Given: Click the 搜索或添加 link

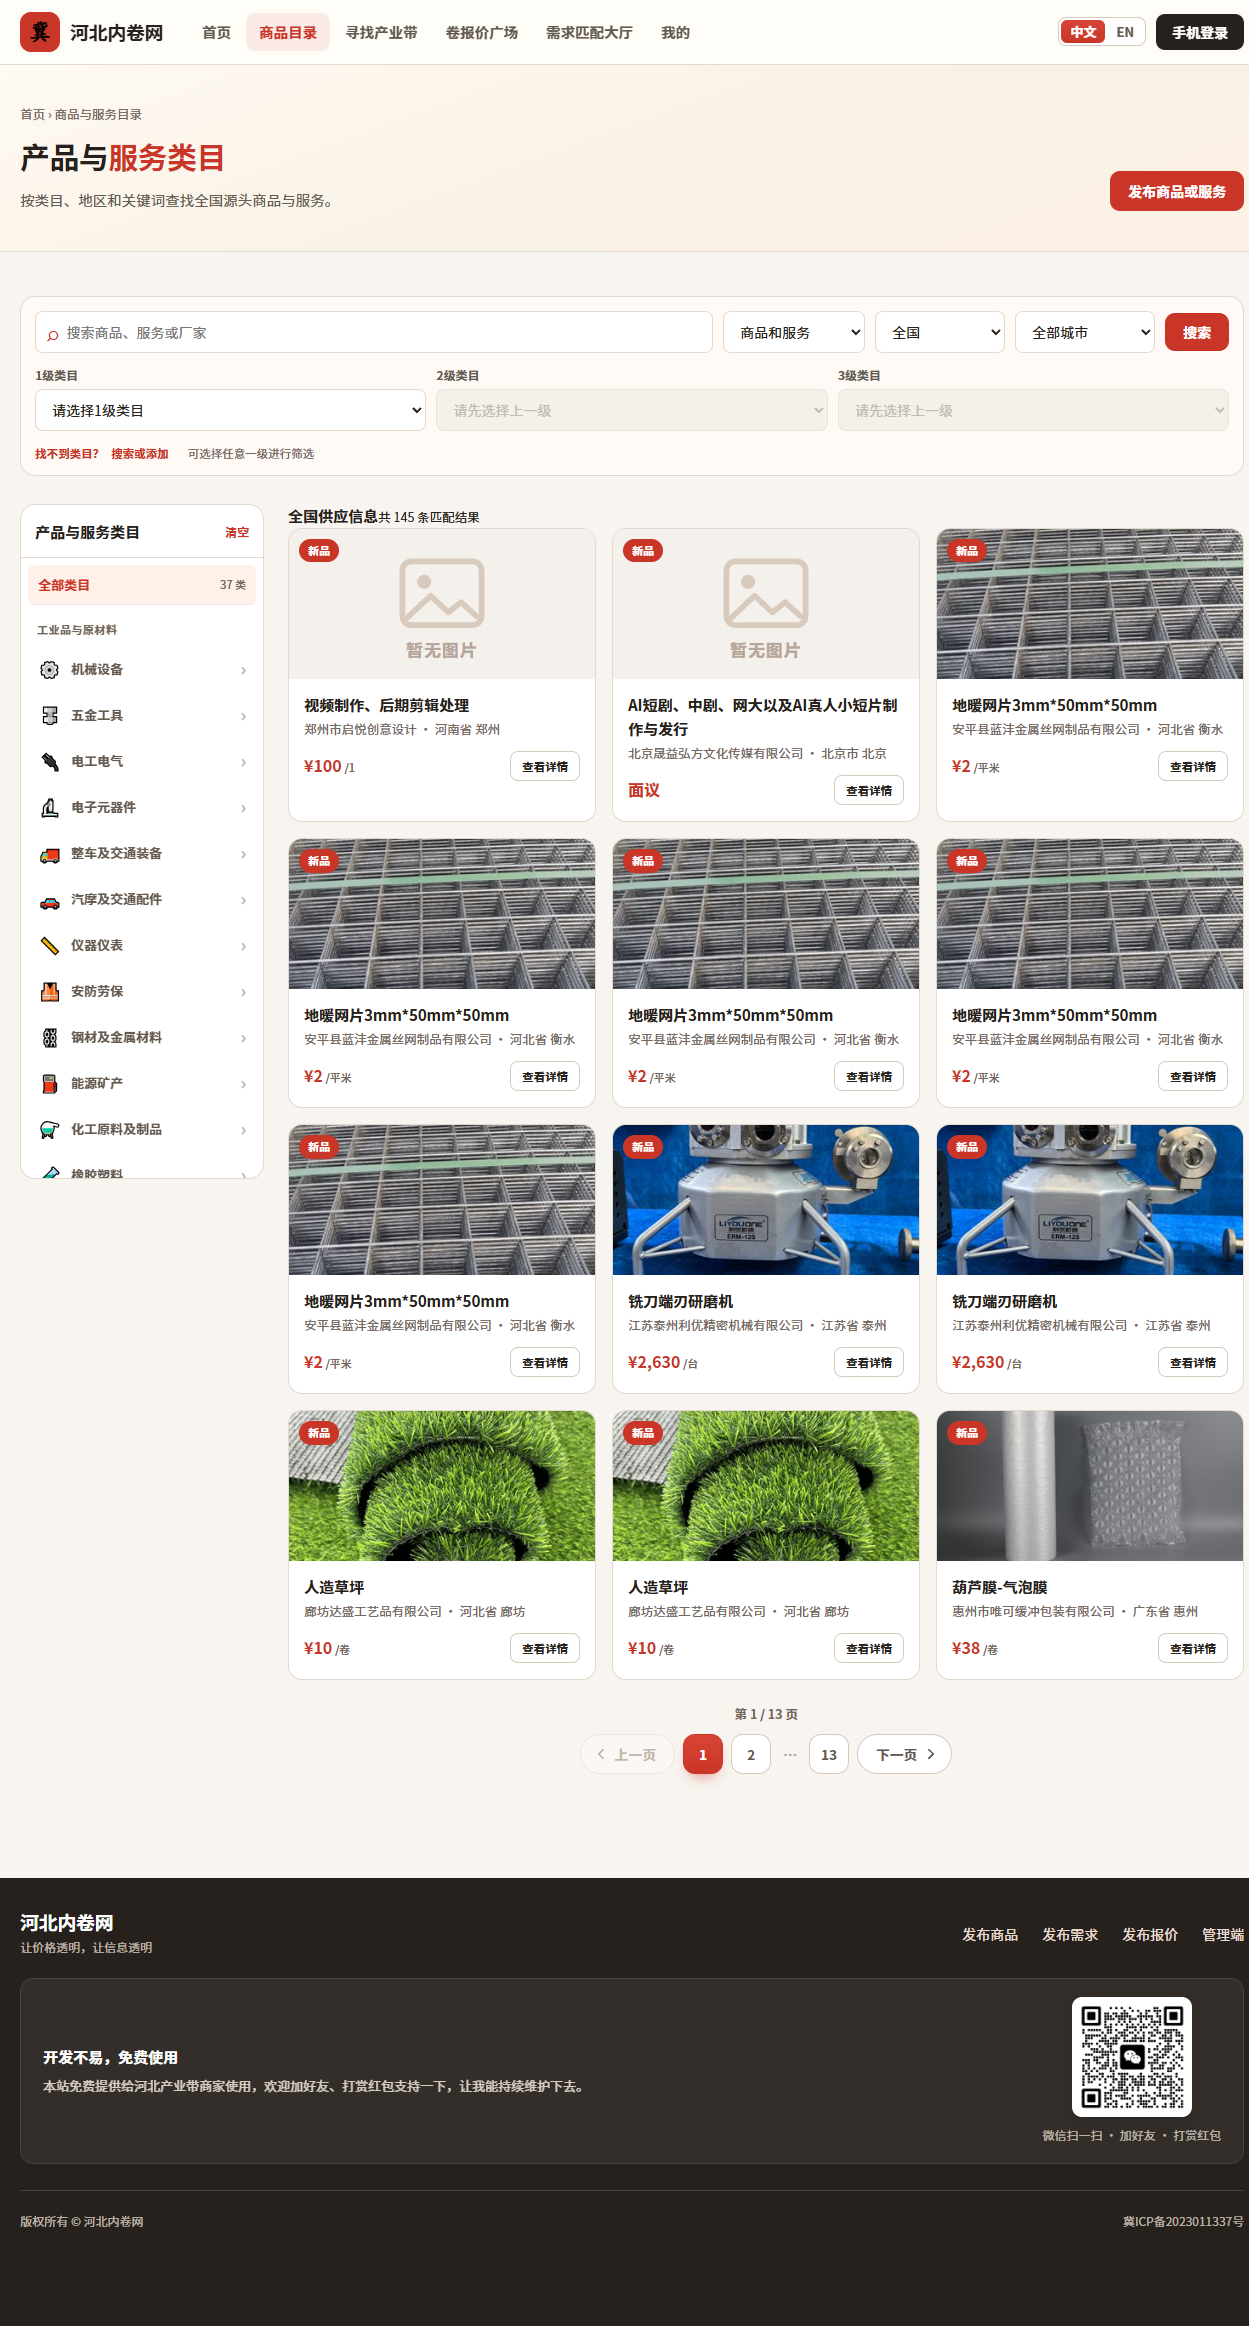Looking at the screenshot, I should 140,454.
